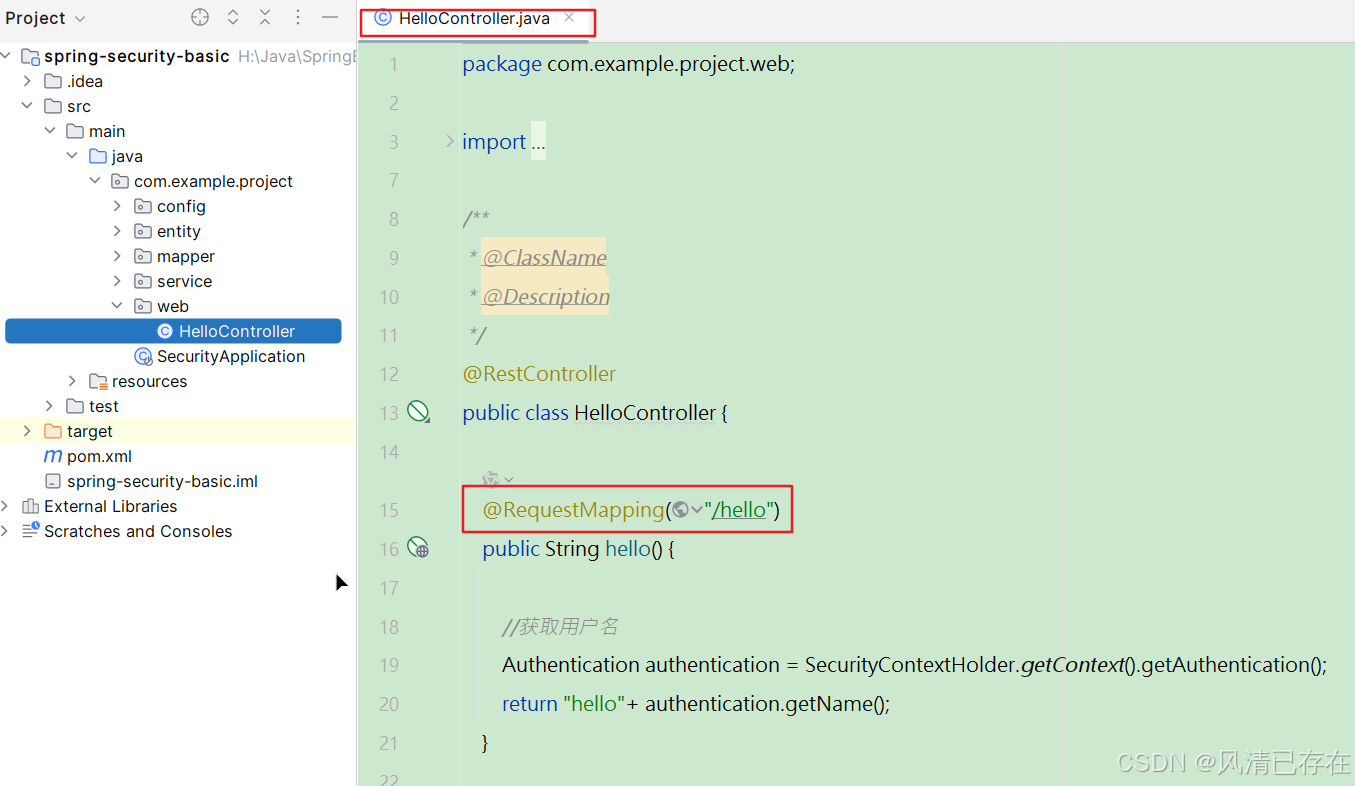Expand Scratches and Consoles node
Screen dimensions: 1355x786
click(x=6, y=531)
